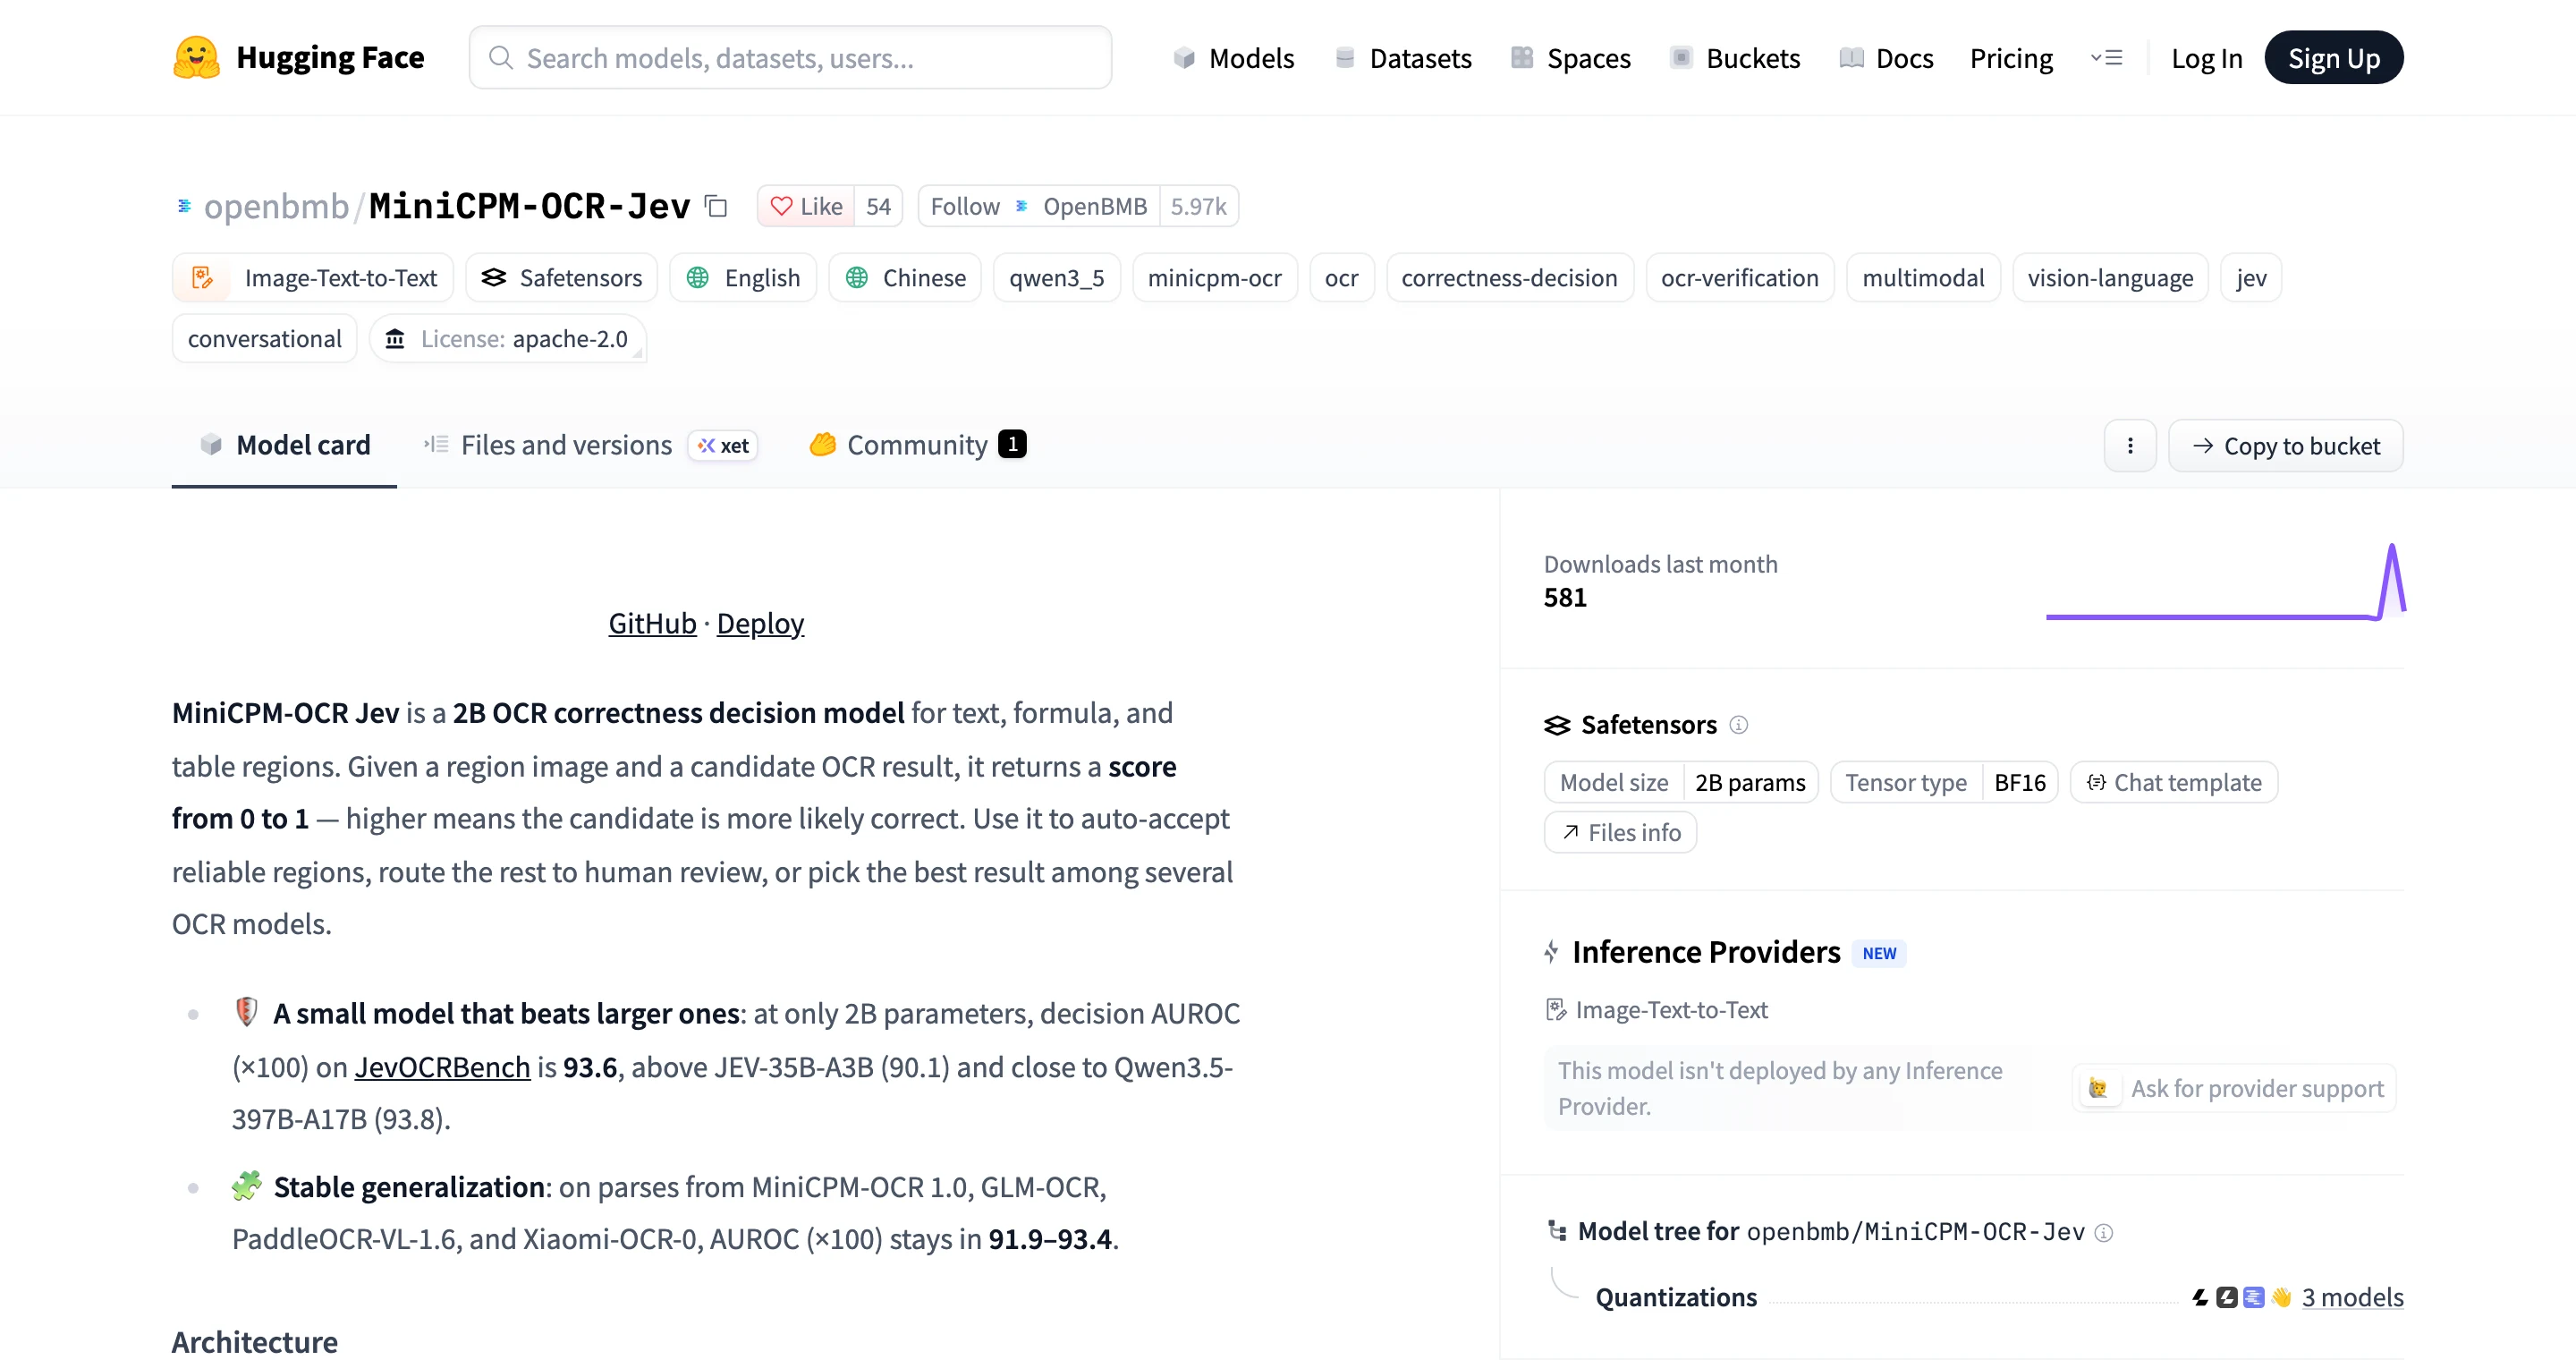Open the Image-Text-to-Text task tag
This screenshot has height=1360, width=2576.
[x=313, y=278]
